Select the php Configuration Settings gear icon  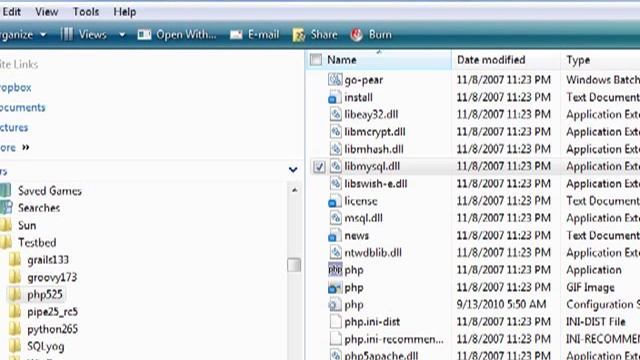[335, 304]
